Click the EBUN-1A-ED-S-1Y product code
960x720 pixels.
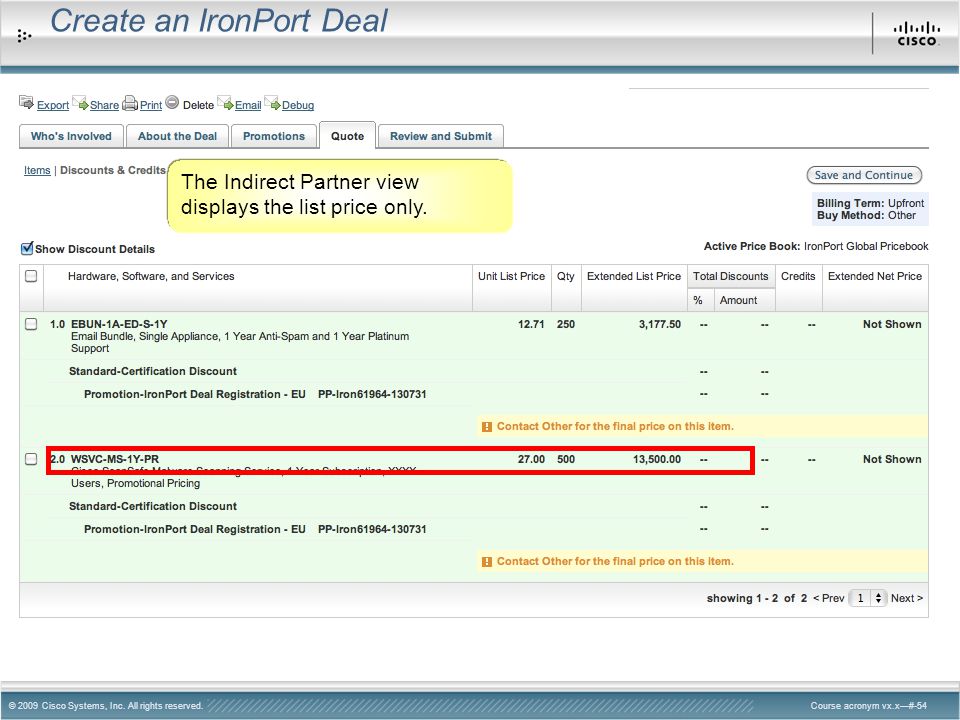[119, 324]
